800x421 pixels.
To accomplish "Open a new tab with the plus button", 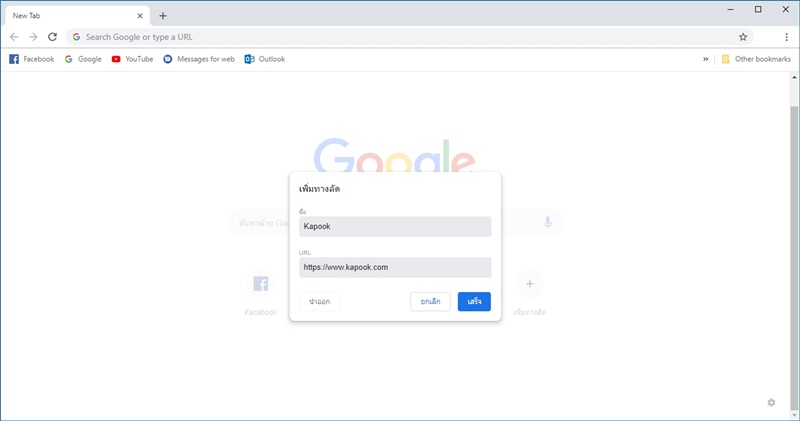I will [x=163, y=16].
